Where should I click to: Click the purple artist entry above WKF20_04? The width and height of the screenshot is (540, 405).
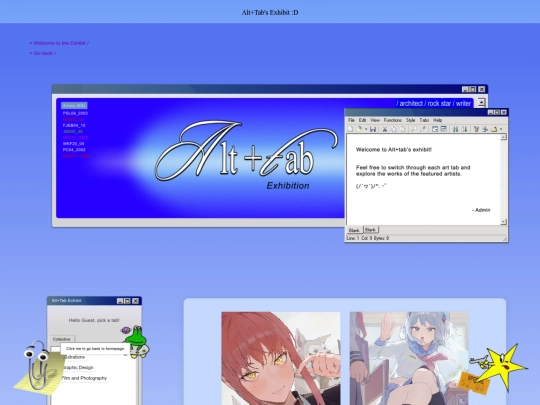(75, 137)
